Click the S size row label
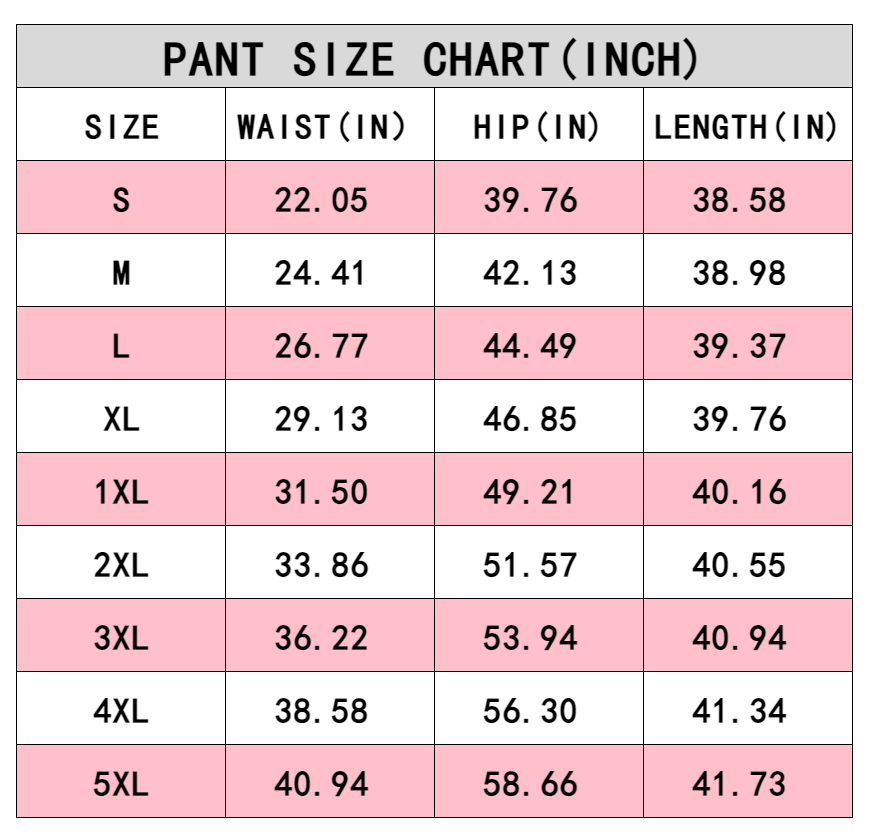Viewport: 869px width, 834px height. 121,200
